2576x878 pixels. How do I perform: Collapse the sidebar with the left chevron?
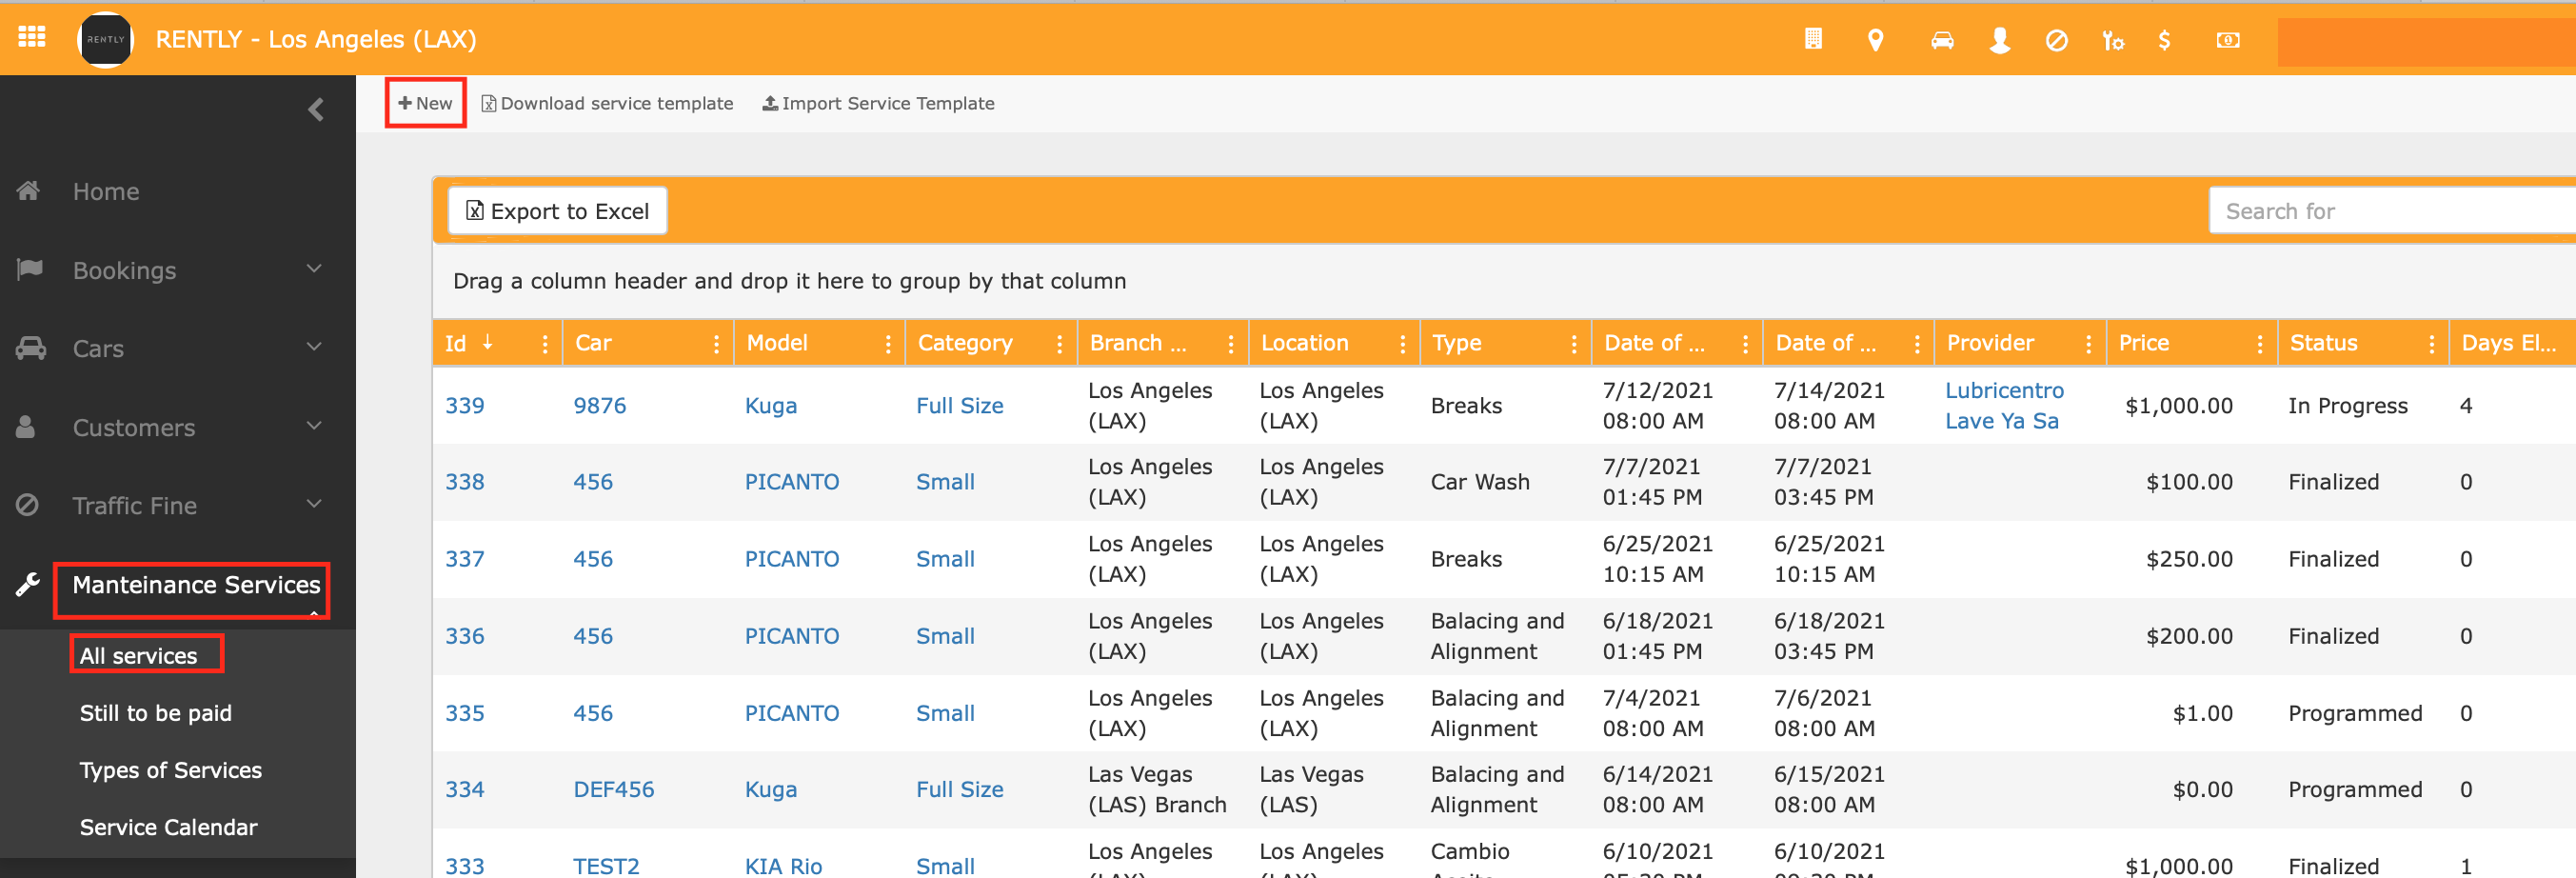[316, 109]
